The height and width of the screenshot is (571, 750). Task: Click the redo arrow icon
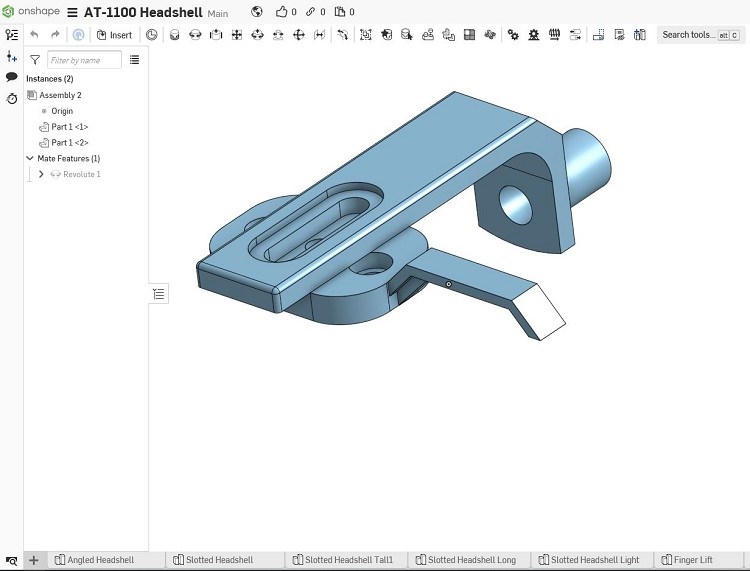(55, 34)
